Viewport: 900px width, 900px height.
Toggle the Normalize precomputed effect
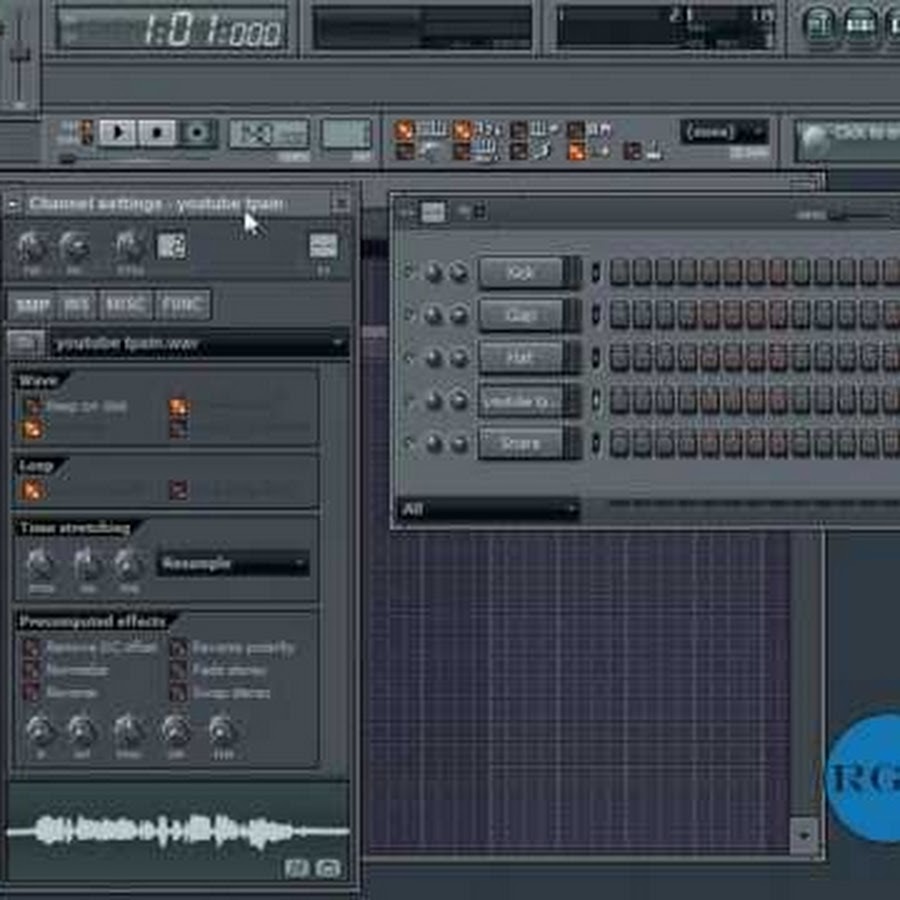point(32,670)
